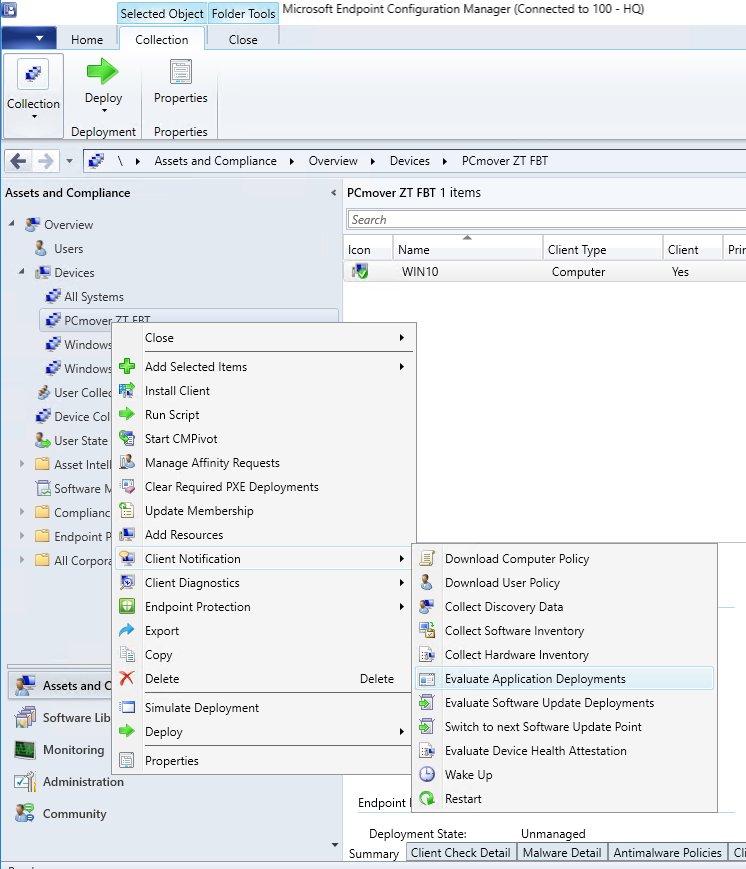
Task: Click the Simulate Deployment icon
Action: [127, 707]
